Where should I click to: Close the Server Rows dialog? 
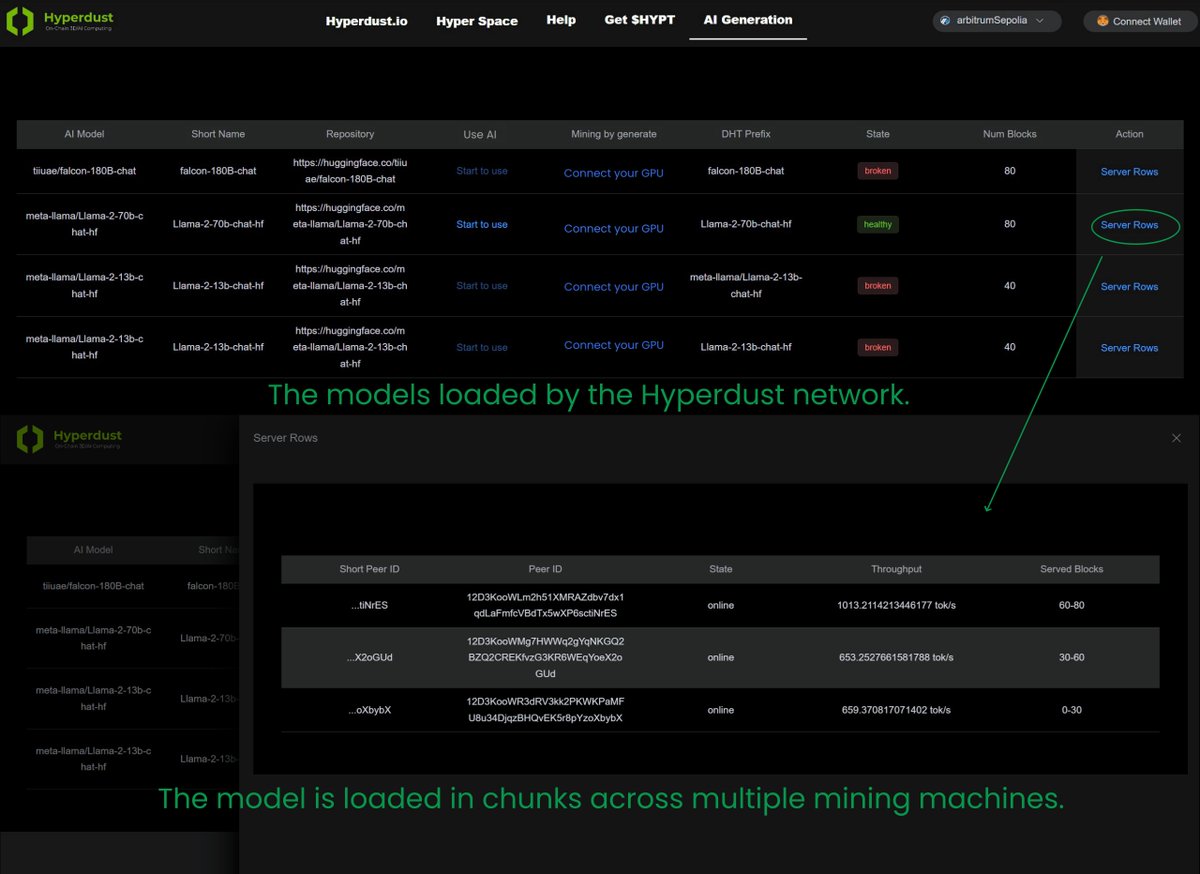point(1176,438)
